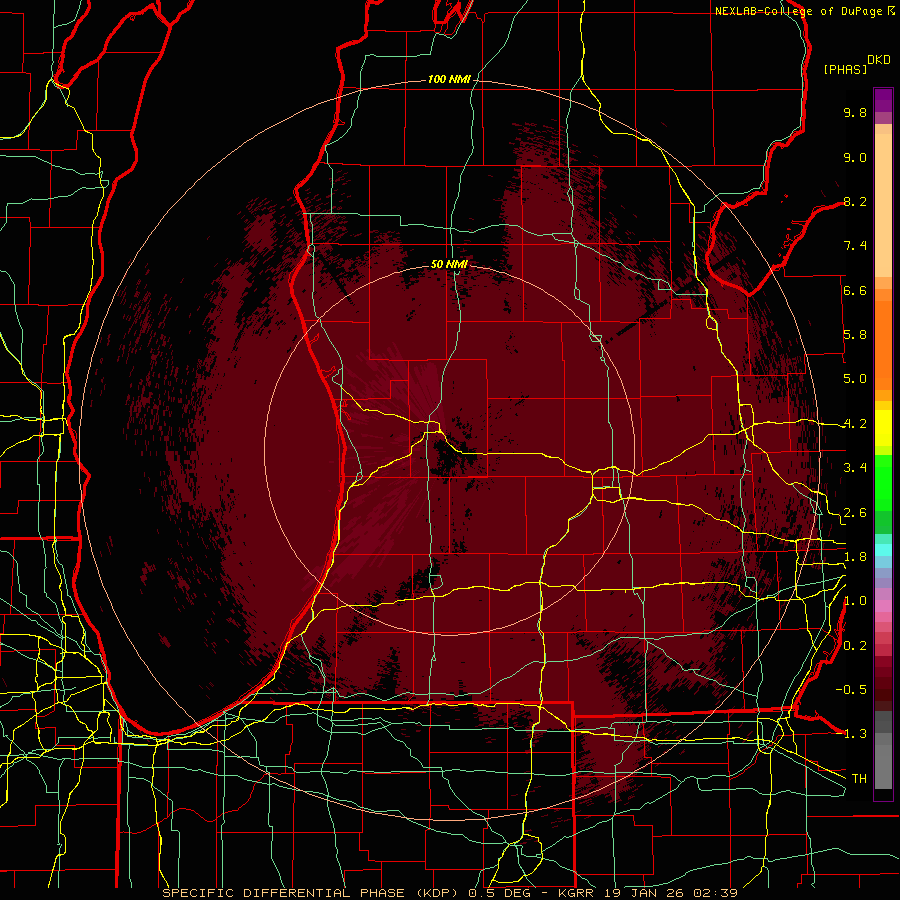Click the 1.8 legend value
Image resolution: width=900 pixels, height=900 pixels.
[855, 557]
